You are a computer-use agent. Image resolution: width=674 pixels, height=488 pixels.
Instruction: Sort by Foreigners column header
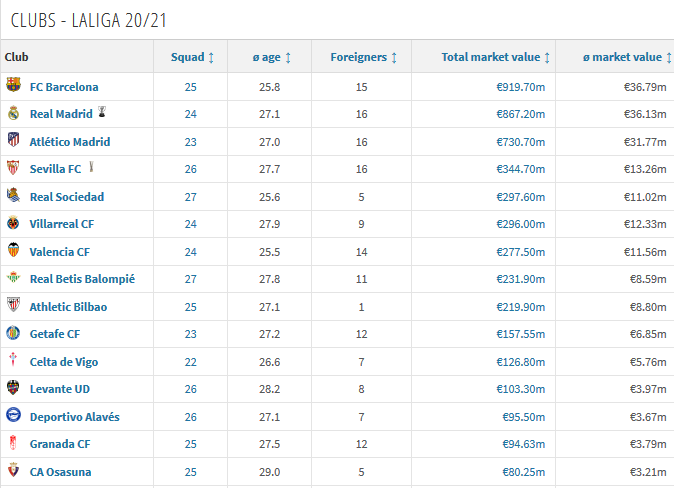(x=364, y=57)
